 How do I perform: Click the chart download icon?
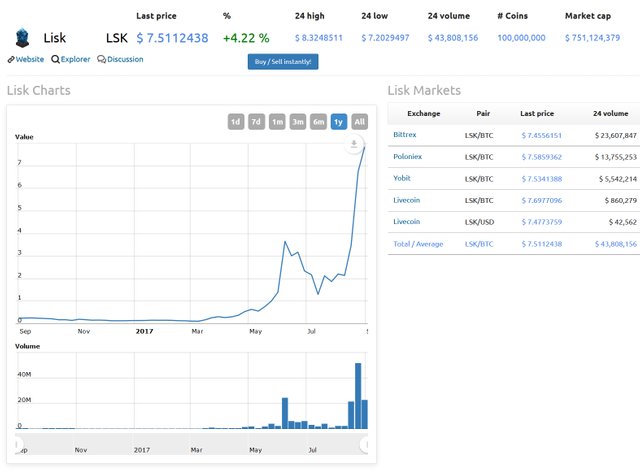click(x=354, y=144)
